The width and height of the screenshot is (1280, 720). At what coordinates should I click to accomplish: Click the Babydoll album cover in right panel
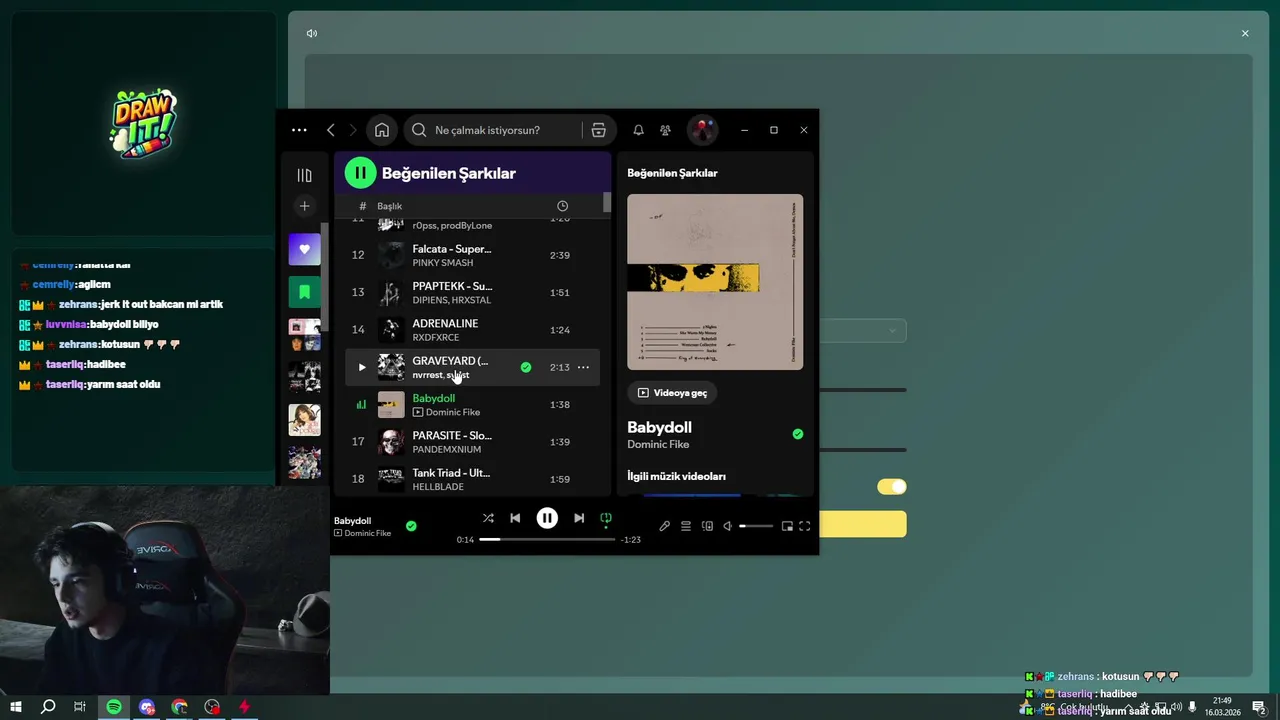715,282
